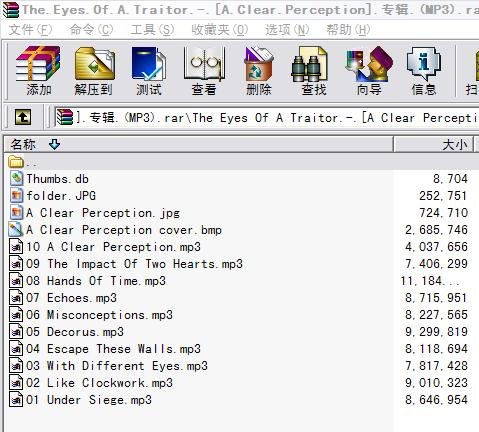Screen dimensions: 479x432
Task: Show archive Info (信息) icon
Action: tap(423, 64)
